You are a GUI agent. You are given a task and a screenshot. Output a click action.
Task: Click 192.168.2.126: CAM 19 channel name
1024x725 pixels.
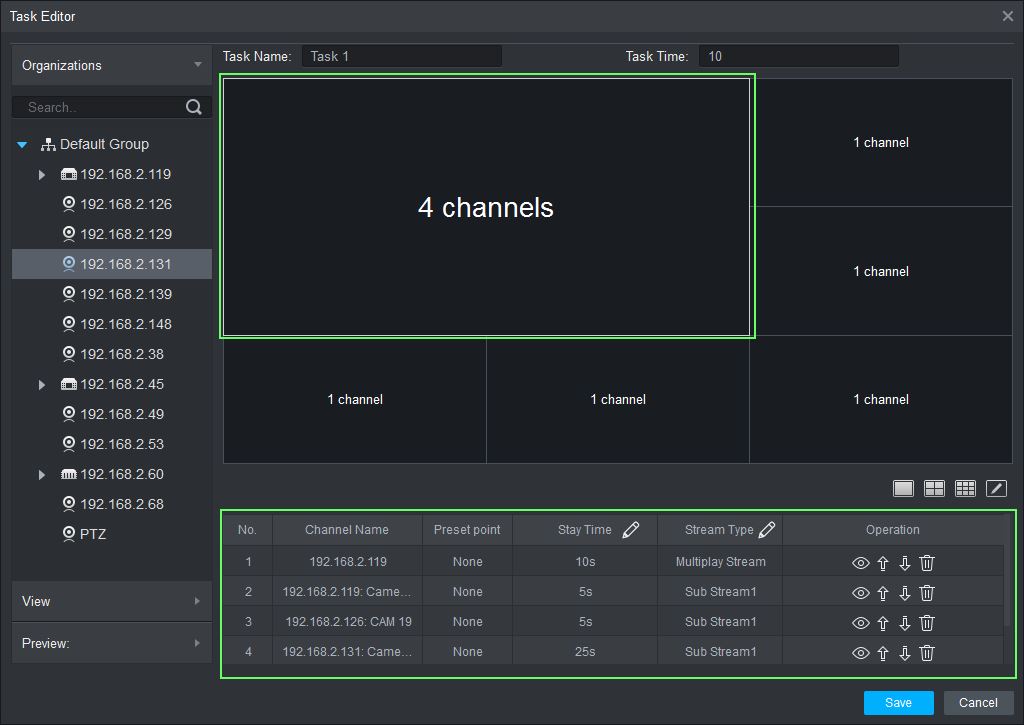pyautogui.click(x=348, y=622)
